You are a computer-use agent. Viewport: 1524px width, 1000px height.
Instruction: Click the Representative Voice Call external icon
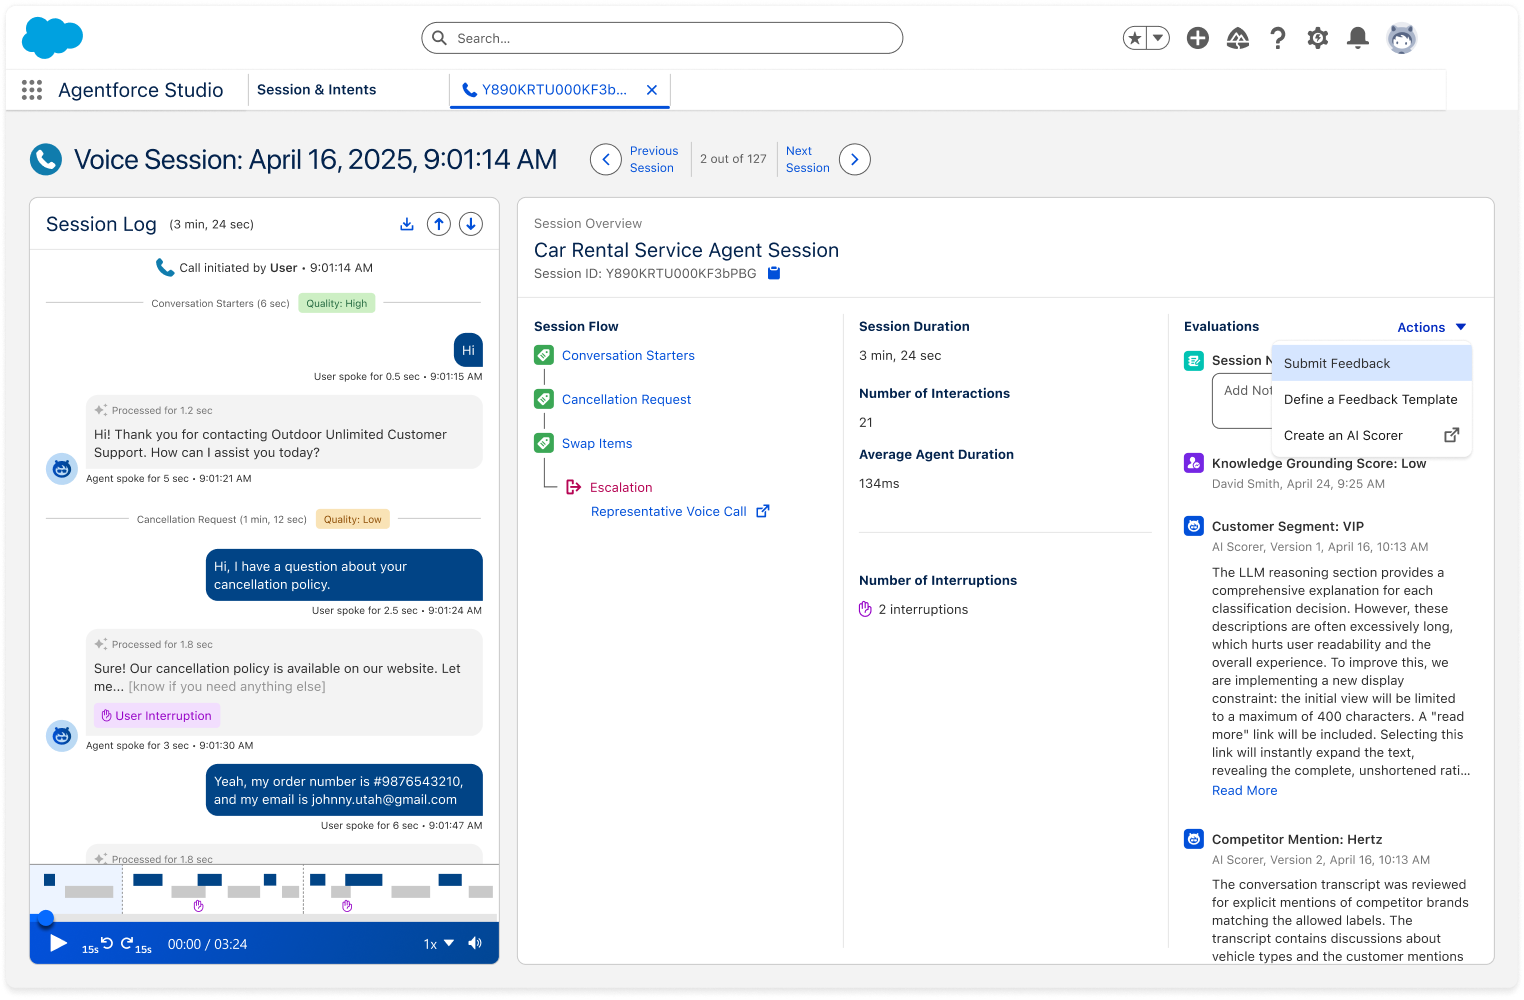coord(763,511)
